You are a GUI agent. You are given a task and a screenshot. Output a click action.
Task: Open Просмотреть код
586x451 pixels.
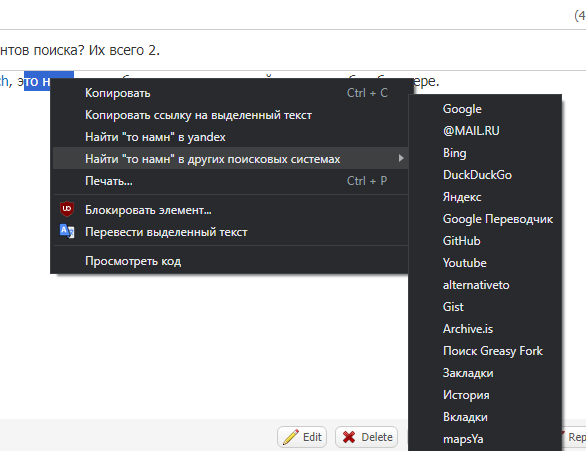(x=230, y=261)
